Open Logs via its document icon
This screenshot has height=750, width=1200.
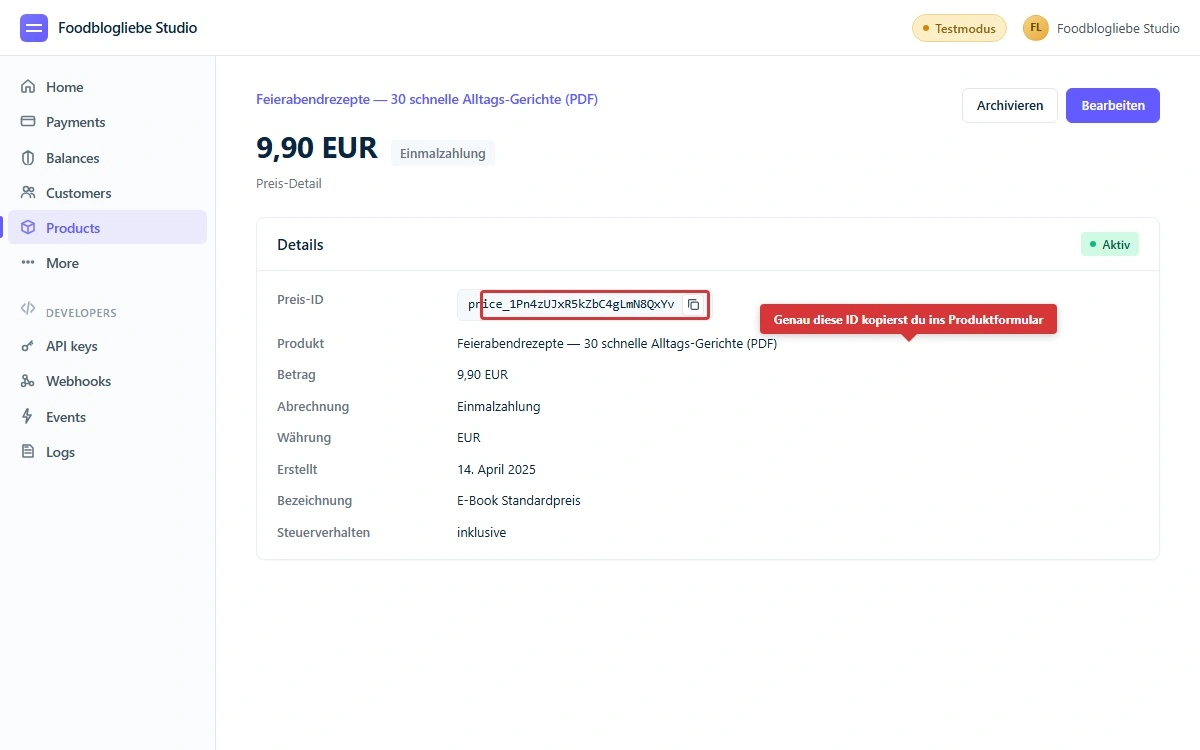(x=29, y=451)
